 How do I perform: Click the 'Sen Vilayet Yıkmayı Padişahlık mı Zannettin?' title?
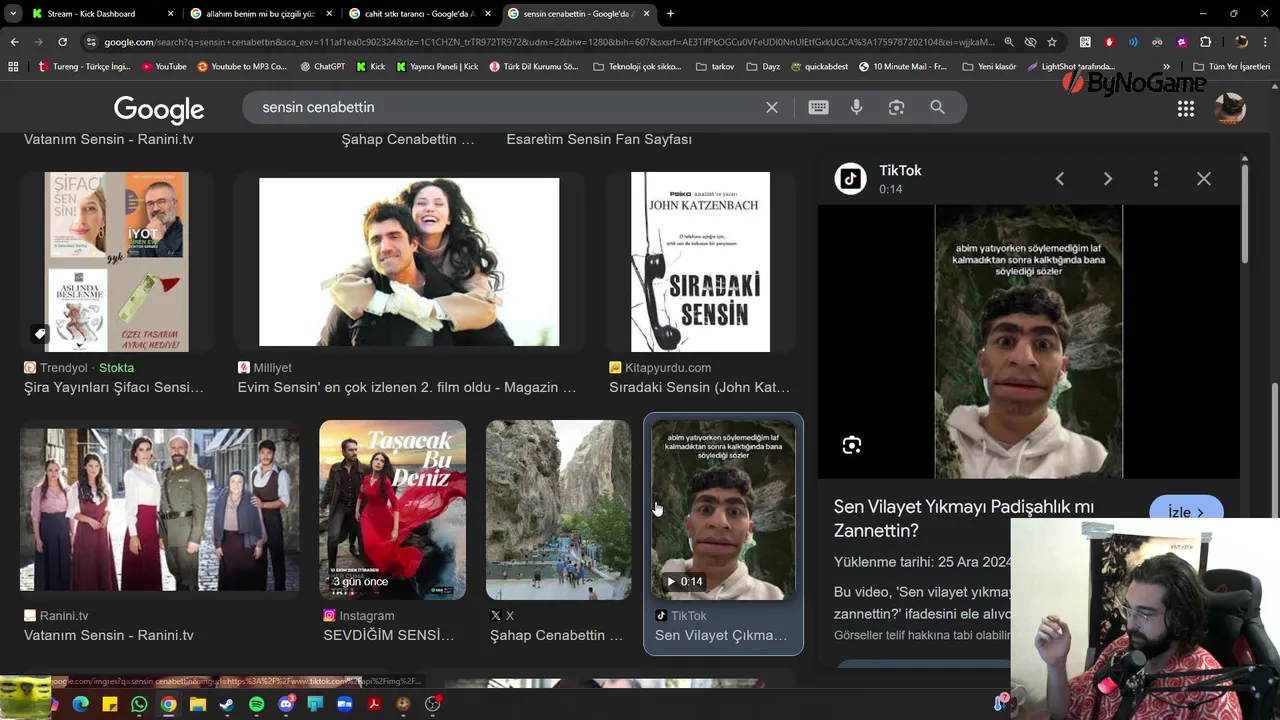pos(964,519)
